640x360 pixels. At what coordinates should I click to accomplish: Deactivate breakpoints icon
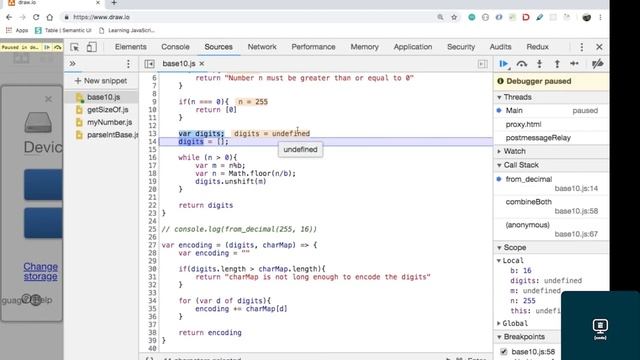(x=598, y=64)
